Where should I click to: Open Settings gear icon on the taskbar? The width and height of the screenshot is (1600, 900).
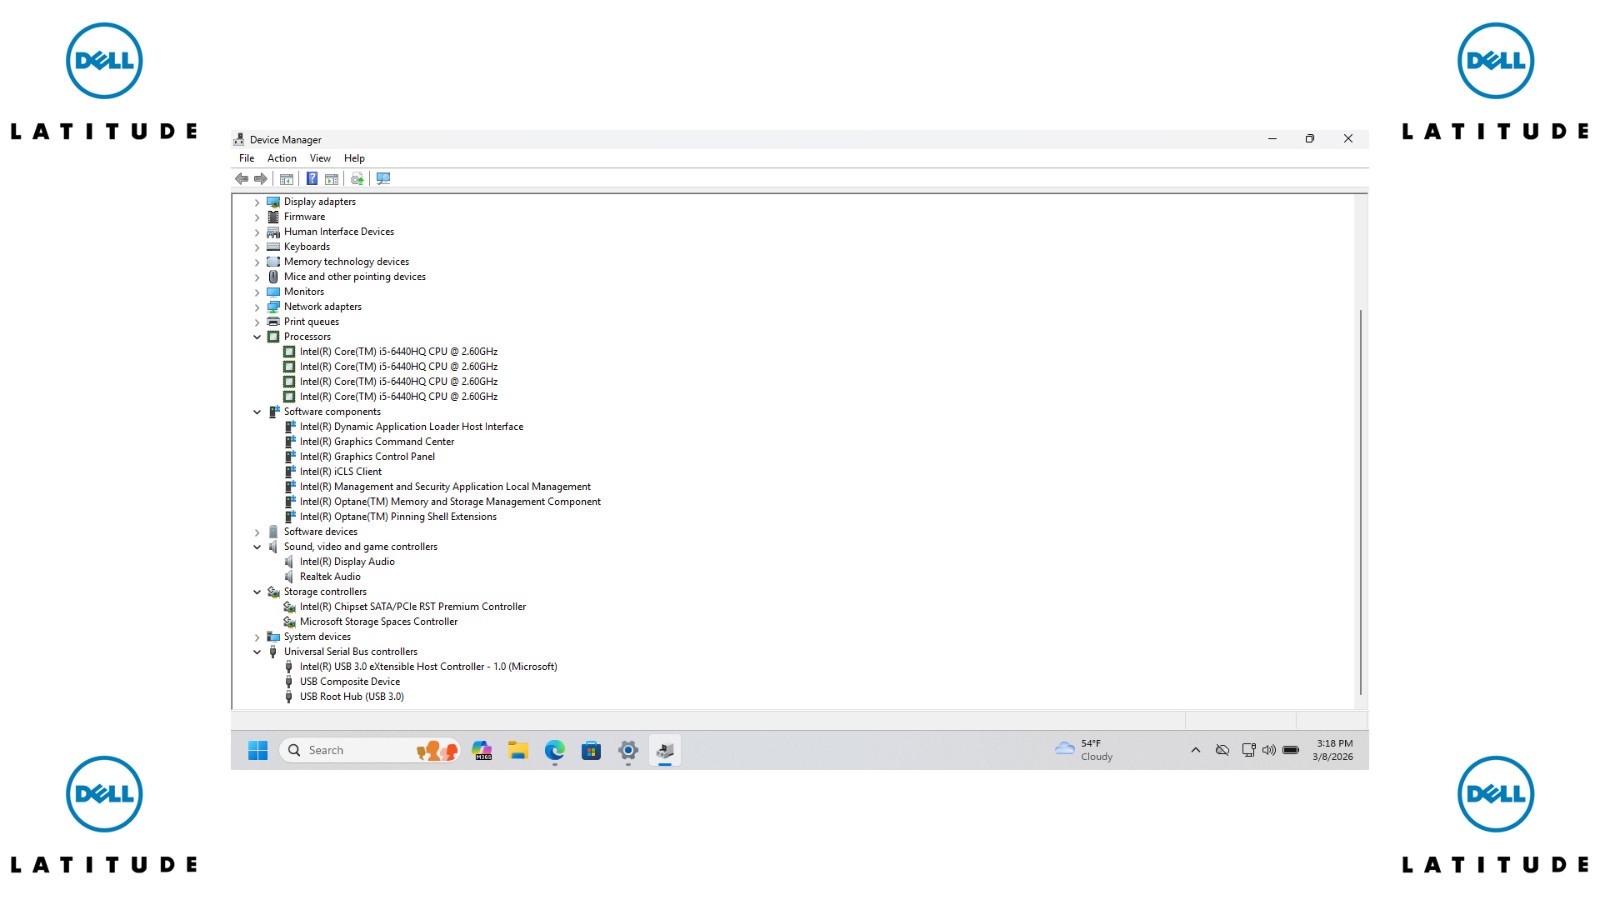click(628, 750)
